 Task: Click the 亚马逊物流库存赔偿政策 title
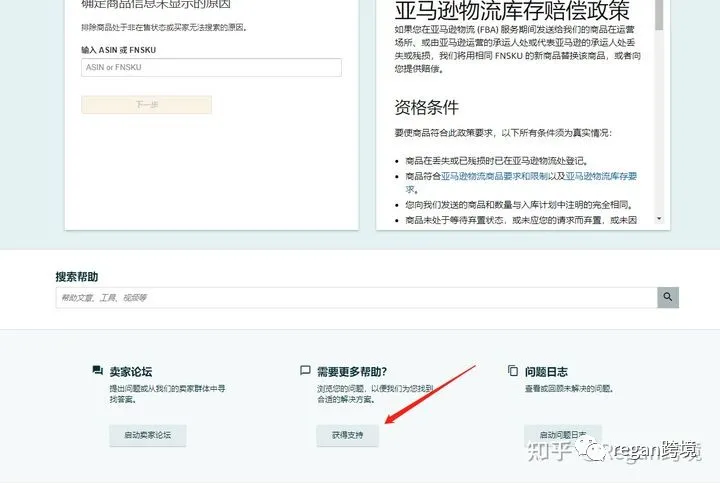512,11
